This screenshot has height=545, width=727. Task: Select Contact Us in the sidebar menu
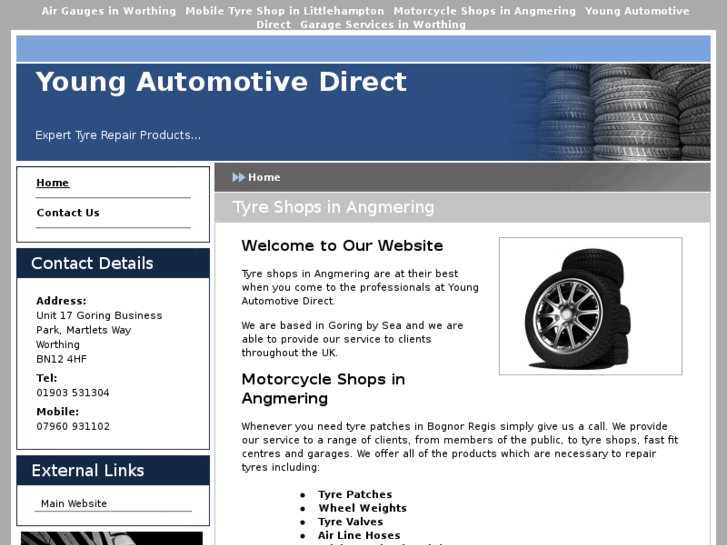coord(68,212)
